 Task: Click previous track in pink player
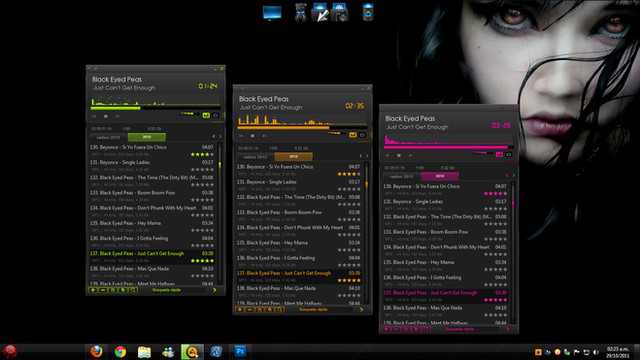[x=387, y=156]
